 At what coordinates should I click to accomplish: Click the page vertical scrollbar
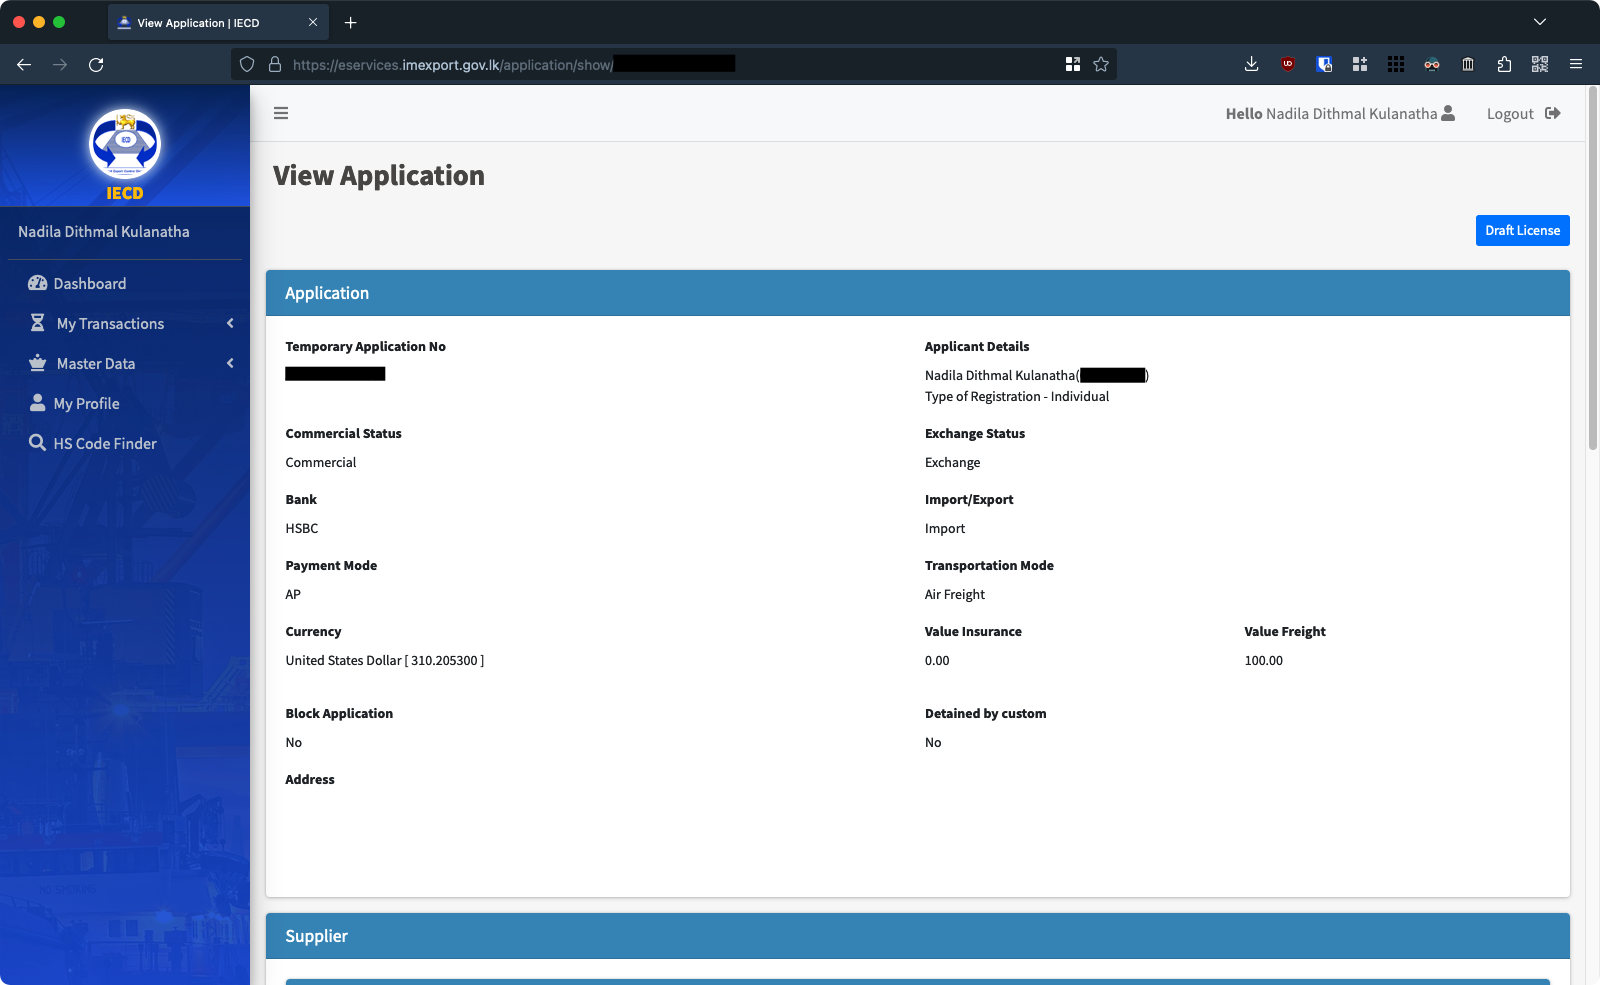coord(1593,270)
